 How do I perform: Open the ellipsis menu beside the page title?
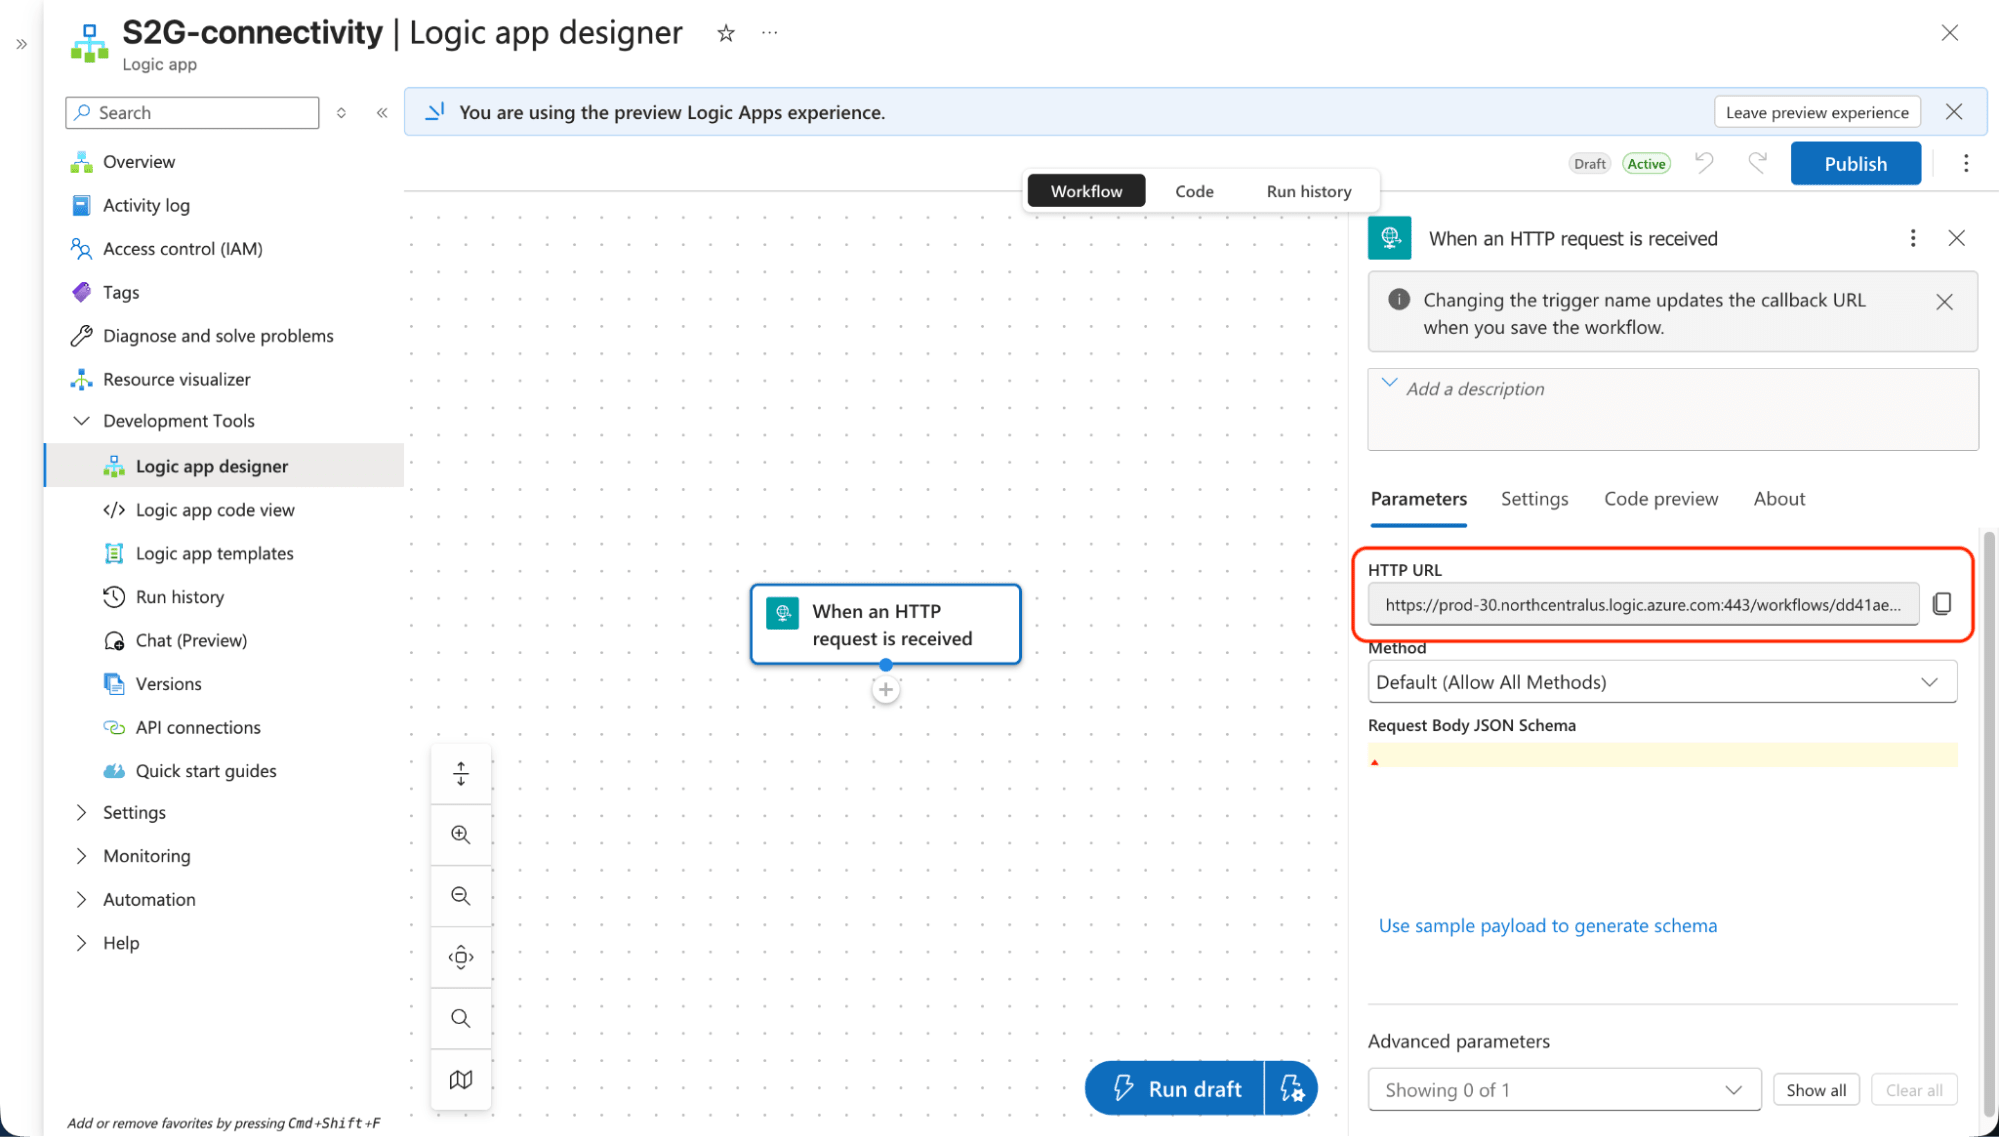point(769,32)
